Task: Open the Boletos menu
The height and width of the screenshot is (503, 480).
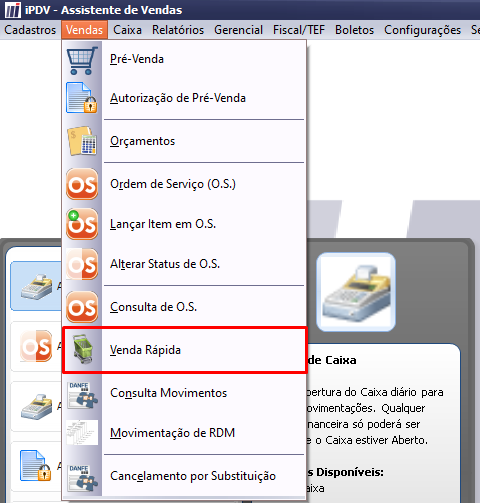Action: [354, 30]
